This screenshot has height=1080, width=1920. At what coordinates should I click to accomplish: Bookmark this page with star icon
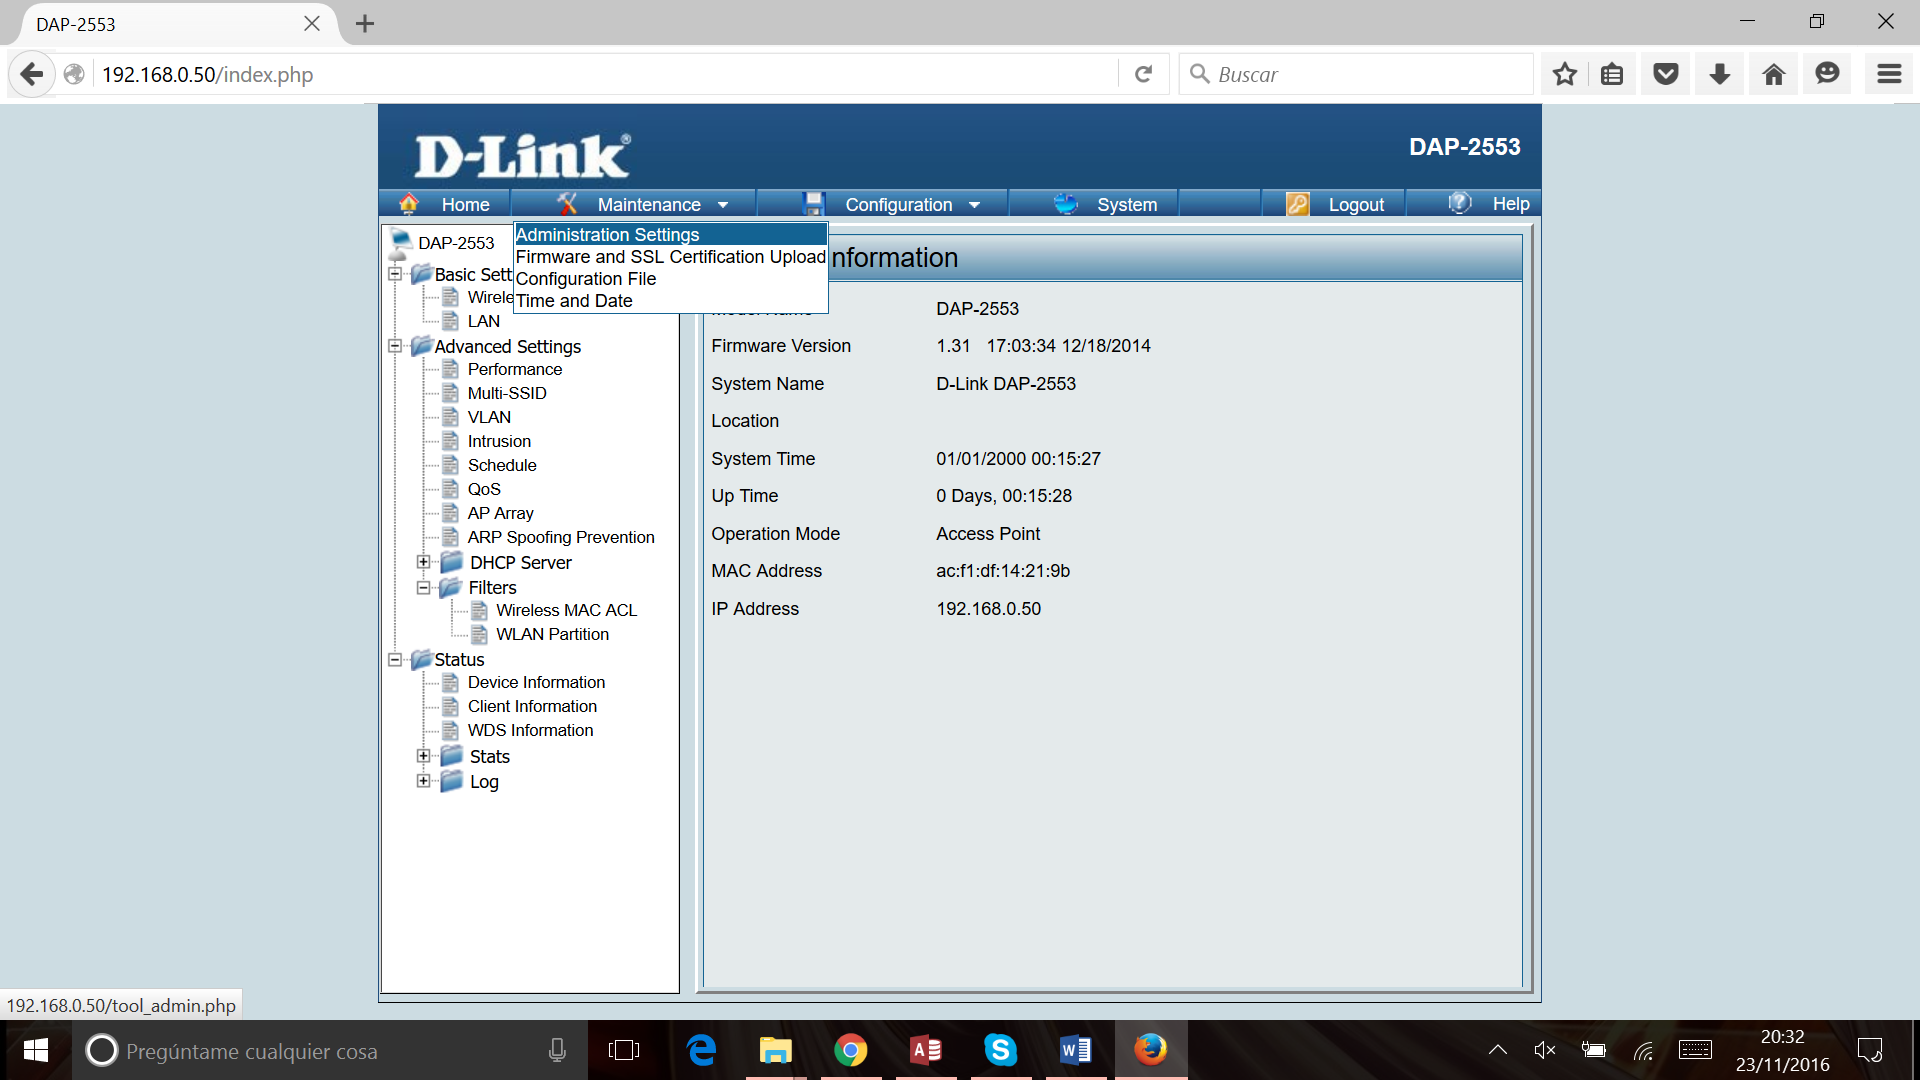coord(1565,74)
